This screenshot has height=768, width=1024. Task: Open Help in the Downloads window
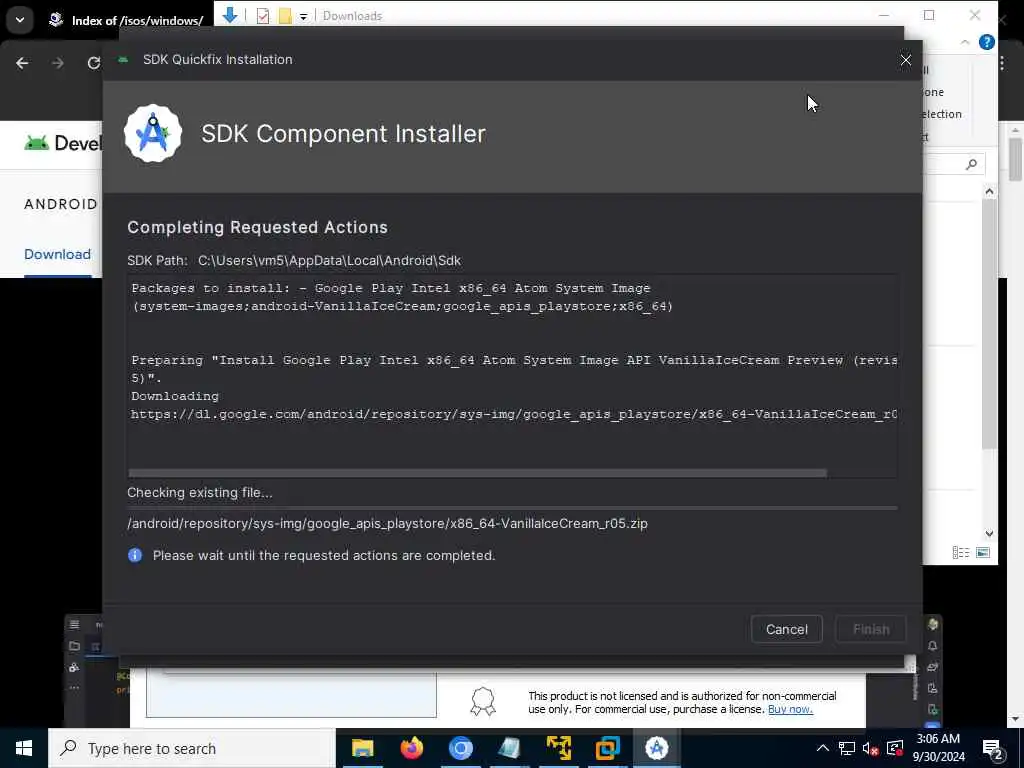987,42
